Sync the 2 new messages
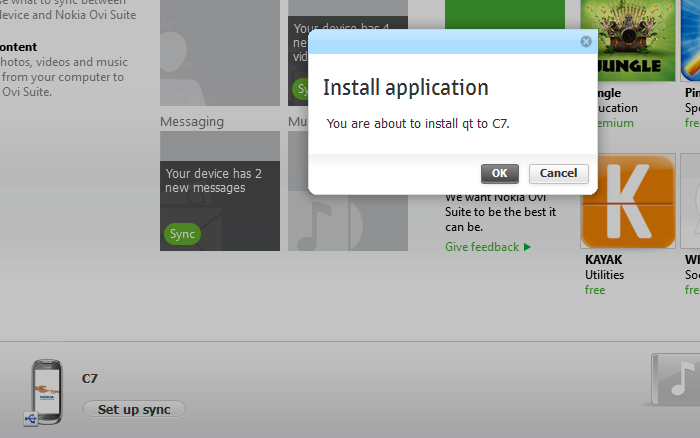 (x=182, y=234)
